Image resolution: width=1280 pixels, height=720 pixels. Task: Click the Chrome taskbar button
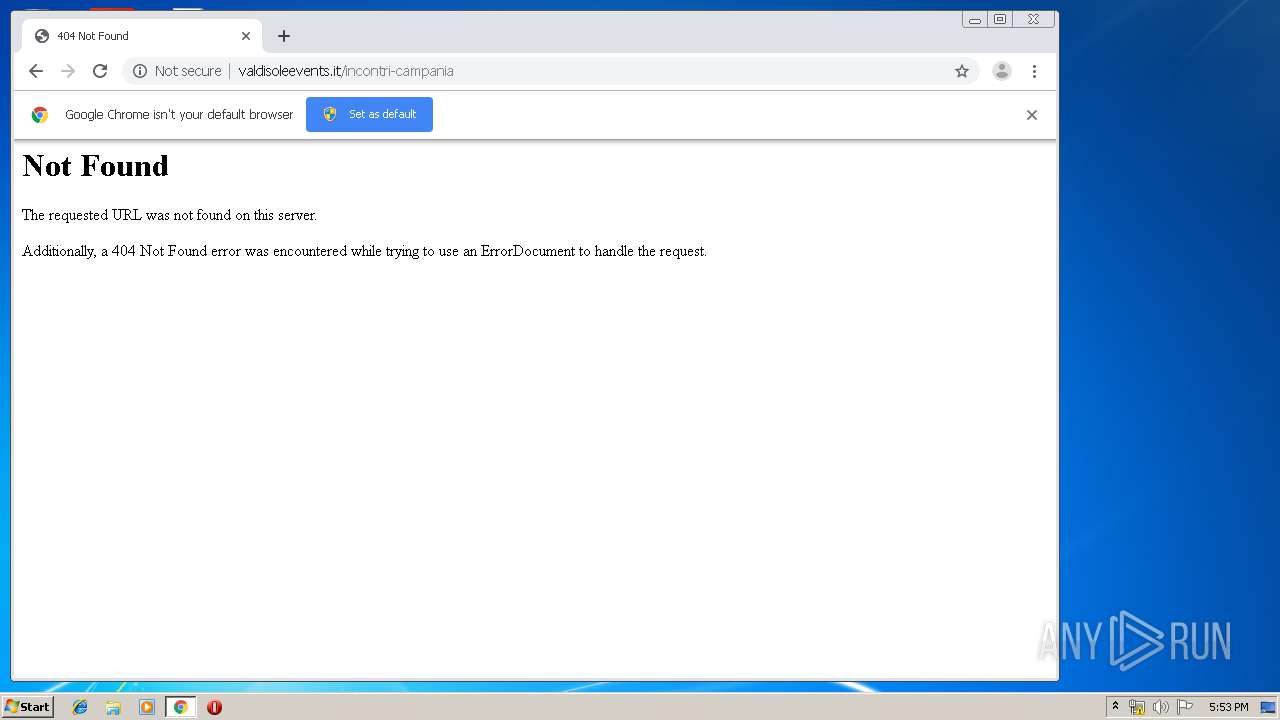pos(180,707)
